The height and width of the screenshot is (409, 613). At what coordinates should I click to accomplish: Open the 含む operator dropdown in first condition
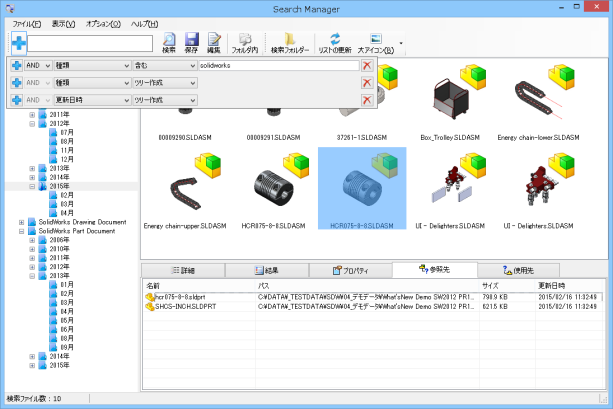coord(164,65)
